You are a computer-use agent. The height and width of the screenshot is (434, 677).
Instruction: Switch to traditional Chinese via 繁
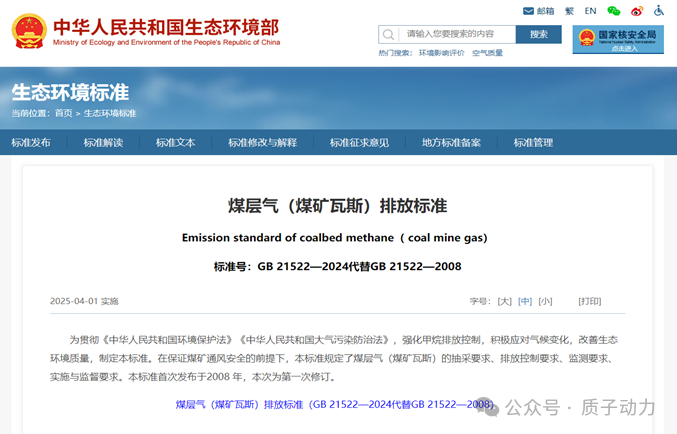coord(569,11)
